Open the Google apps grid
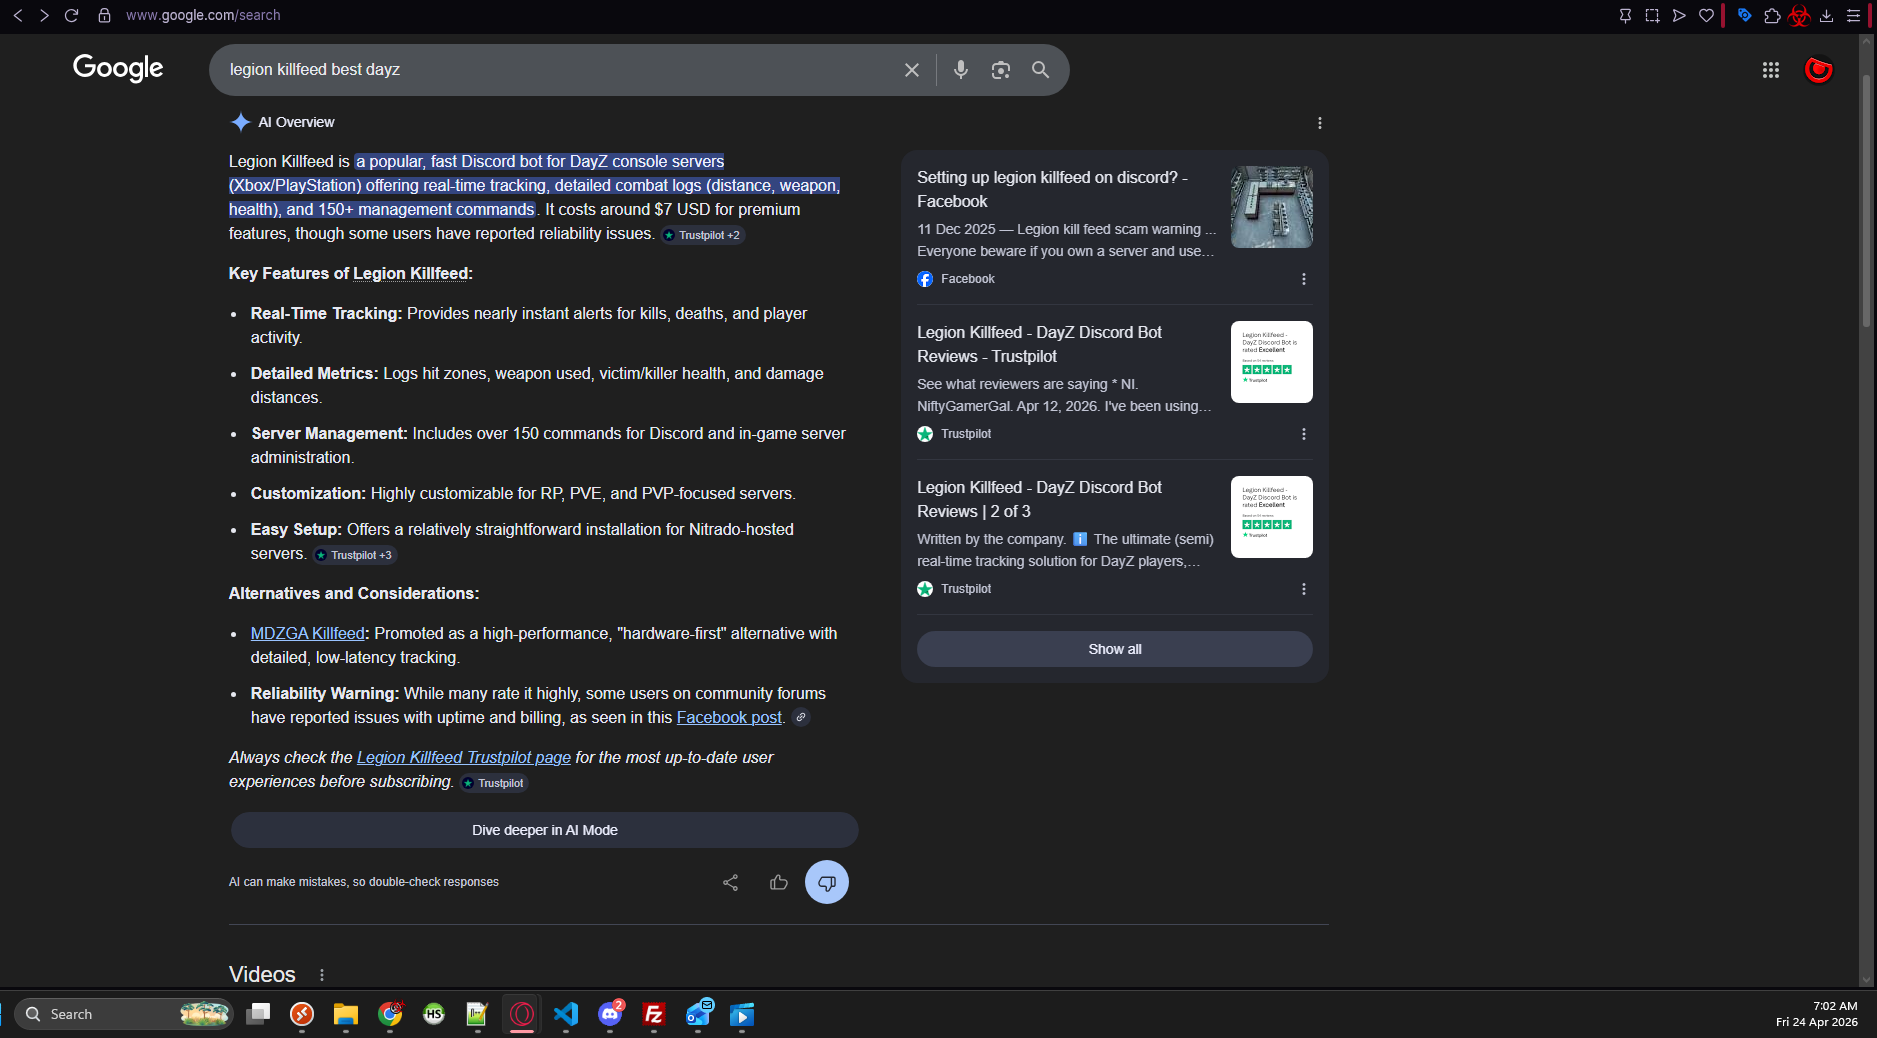This screenshot has width=1877, height=1038. point(1771,70)
